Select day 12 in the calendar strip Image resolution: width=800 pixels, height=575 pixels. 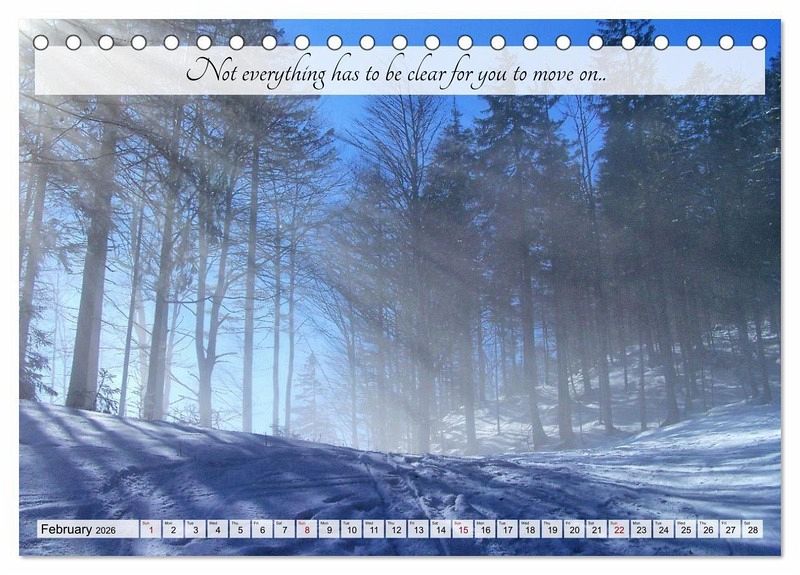tap(396, 529)
